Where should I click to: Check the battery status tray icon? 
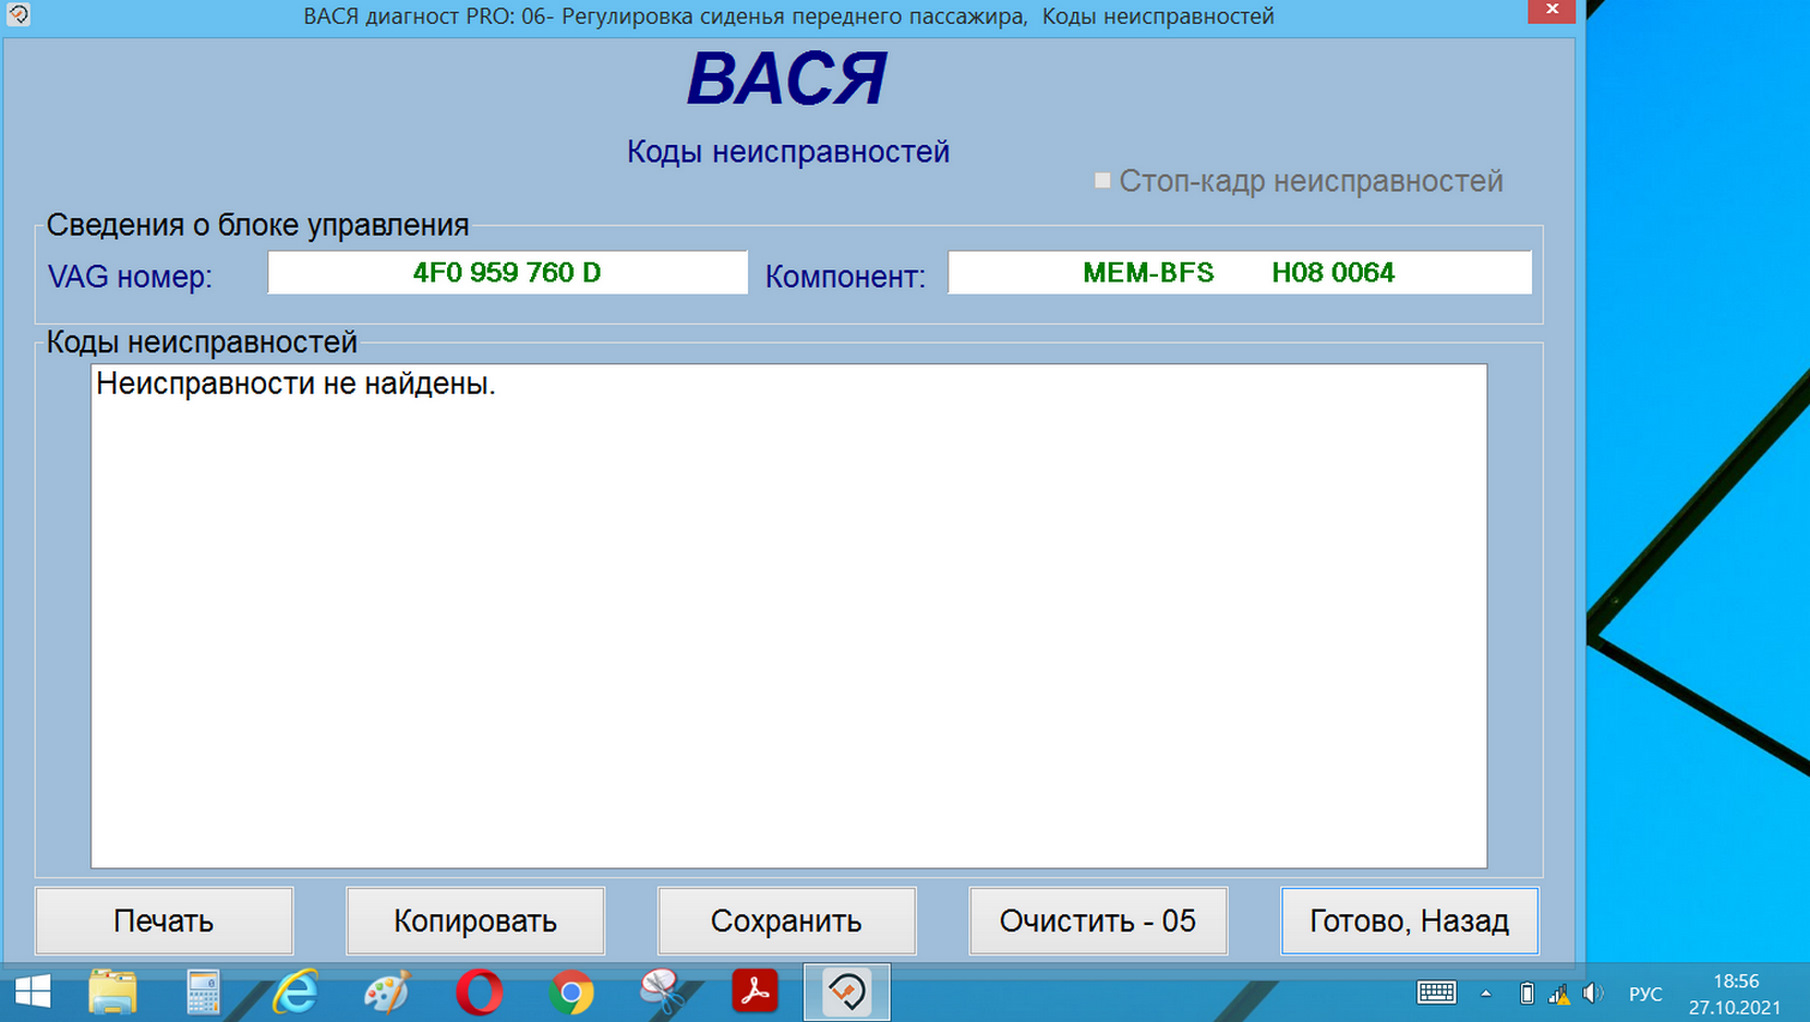click(1527, 993)
